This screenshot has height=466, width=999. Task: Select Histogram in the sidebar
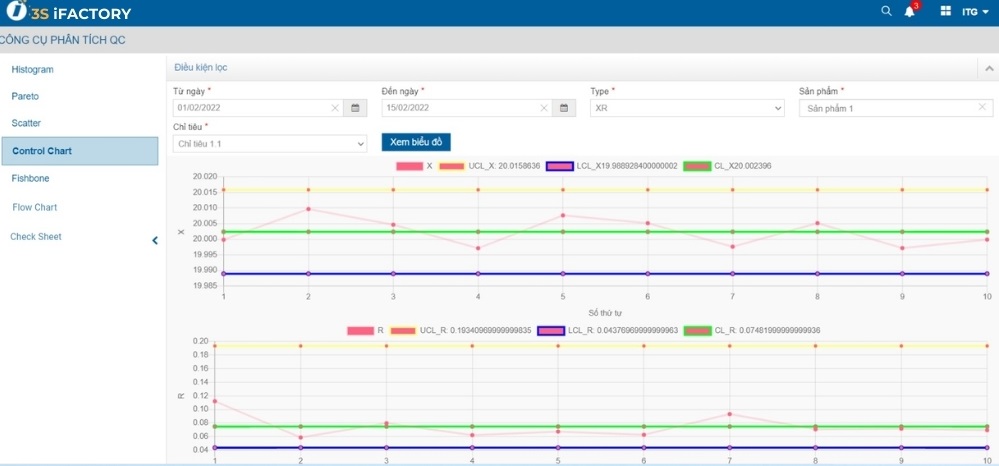pyautogui.click(x=33, y=70)
